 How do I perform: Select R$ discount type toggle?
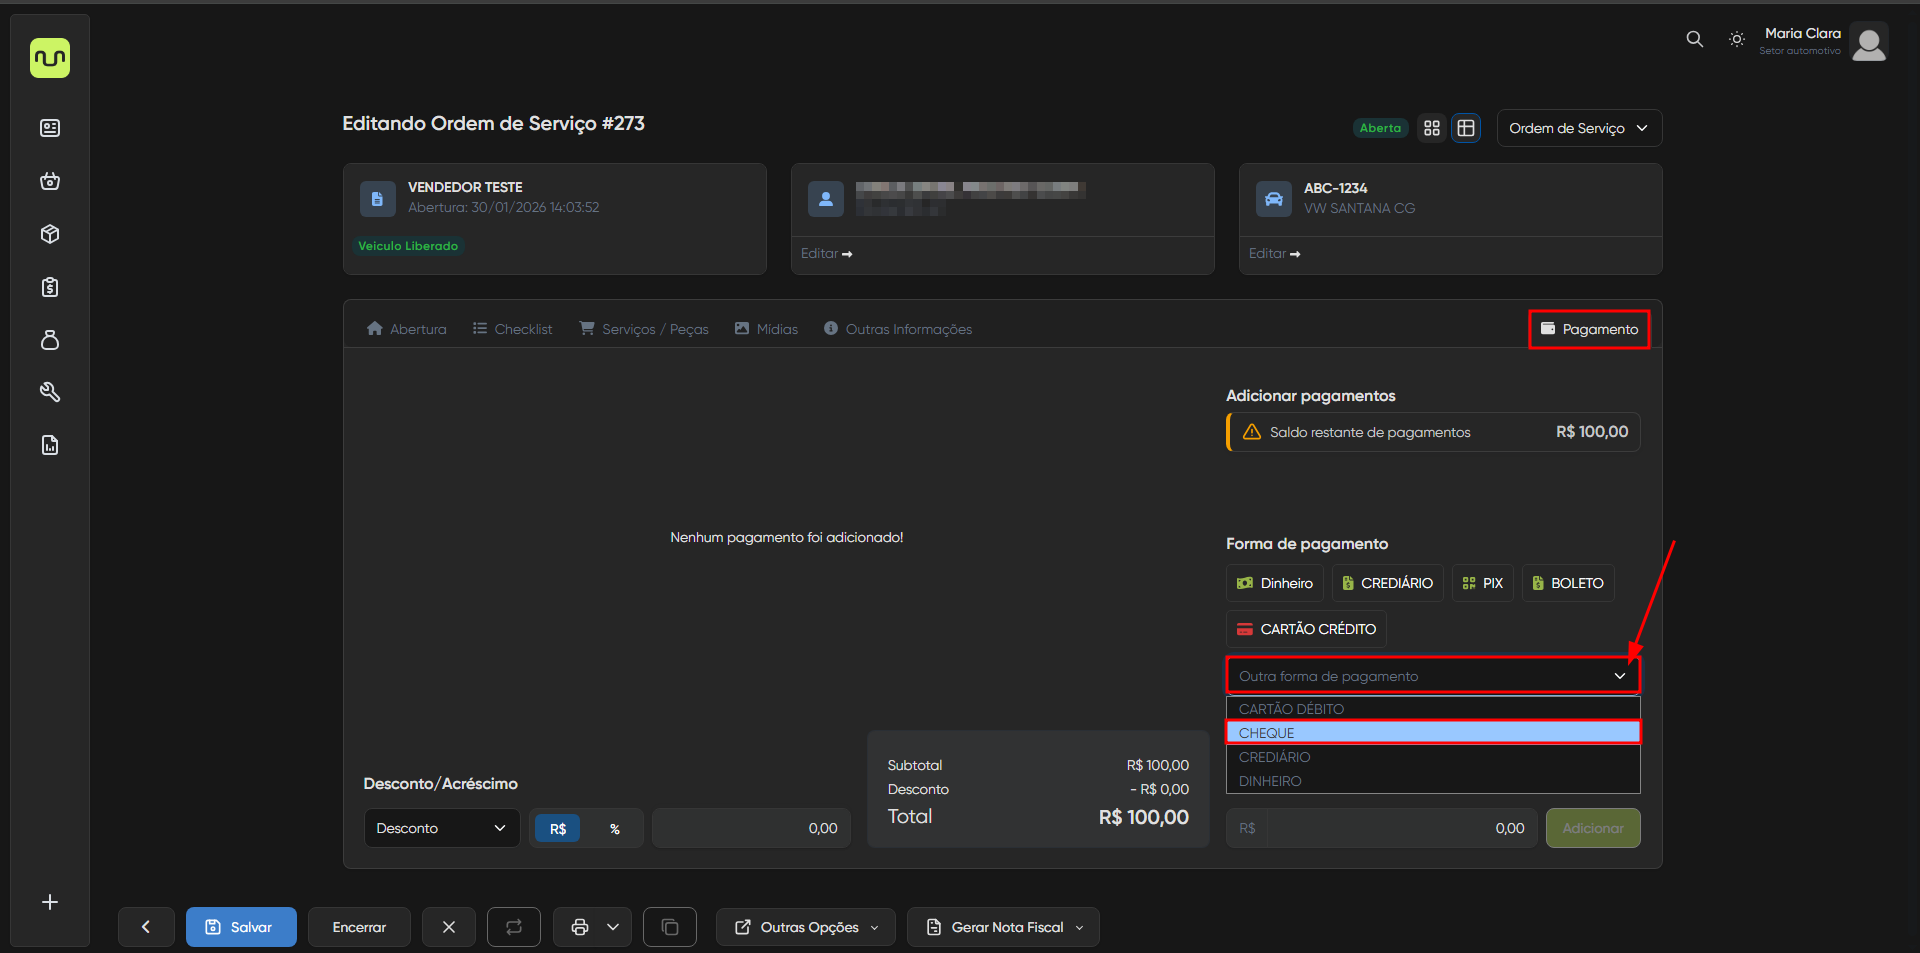(558, 829)
